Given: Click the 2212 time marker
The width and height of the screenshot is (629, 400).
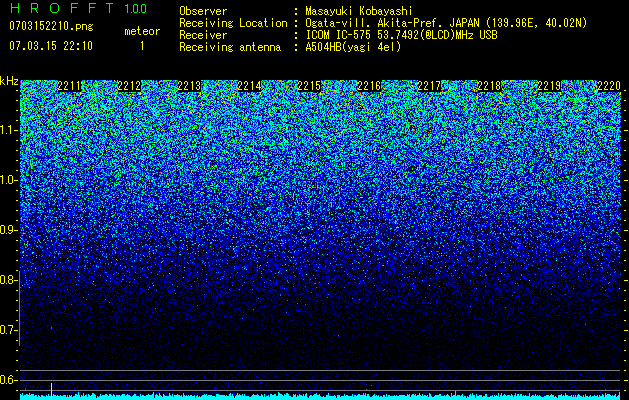Looking at the screenshot, I should (129, 86).
